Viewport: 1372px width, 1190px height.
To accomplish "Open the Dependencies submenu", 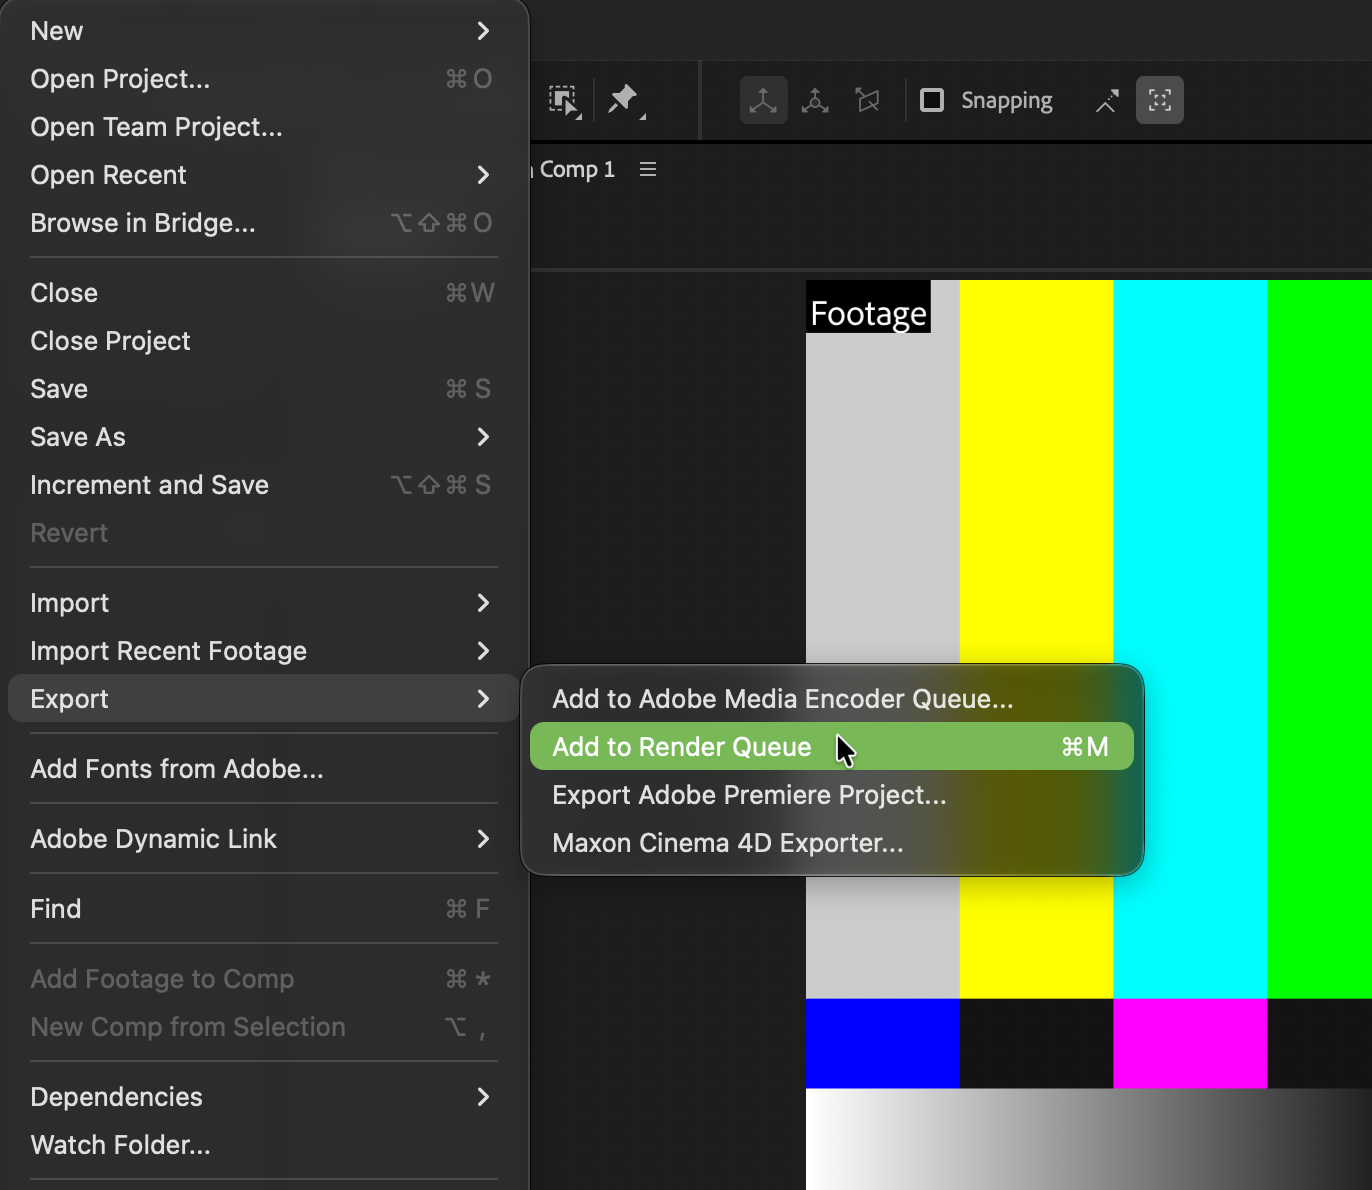I will pyautogui.click(x=263, y=1097).
